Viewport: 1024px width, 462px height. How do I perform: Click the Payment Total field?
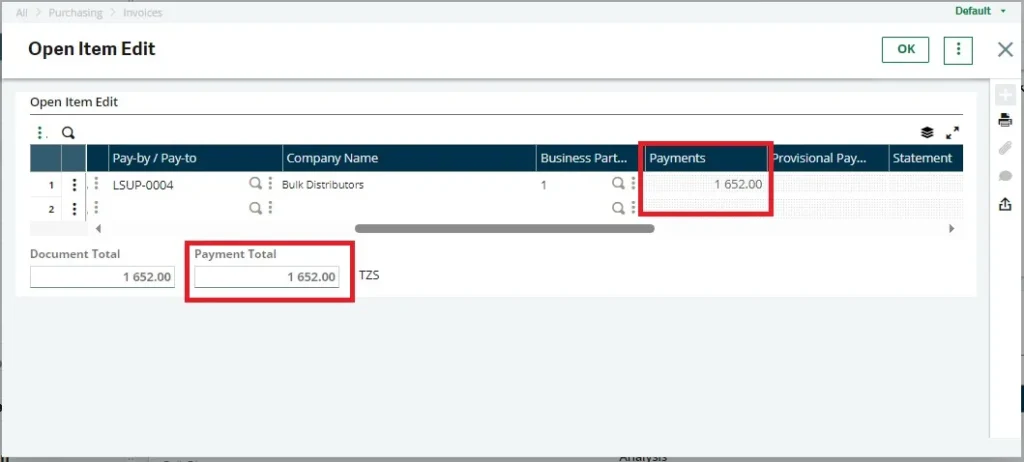[x=267, y=277]
